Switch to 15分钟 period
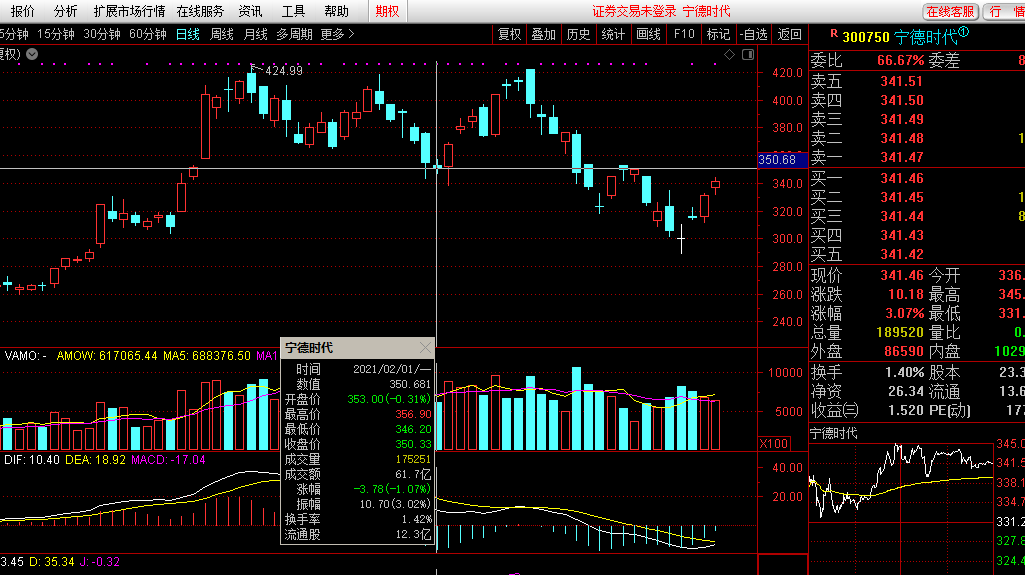Viewport: 1025px width, 575px height. [x=56, y=34]
